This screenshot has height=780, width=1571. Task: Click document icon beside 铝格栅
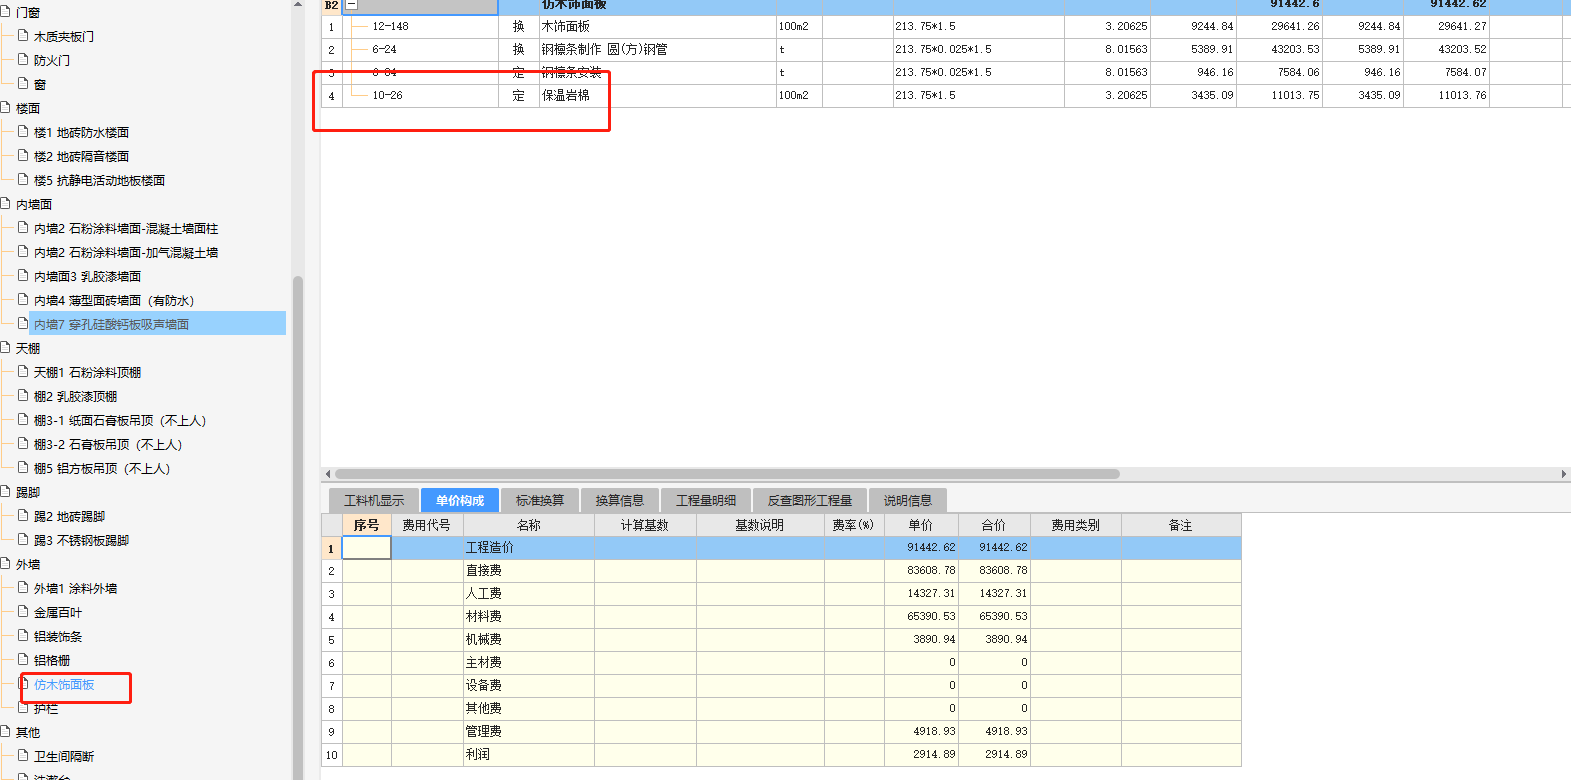23,660
